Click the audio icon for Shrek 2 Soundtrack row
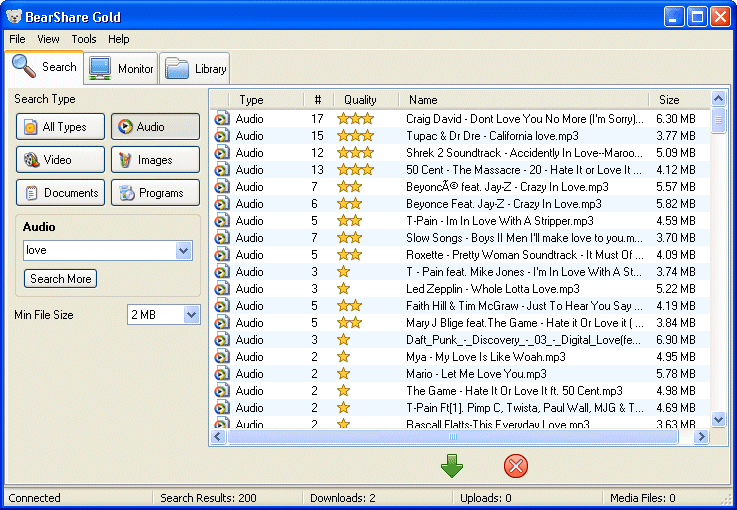 [x=222, y=153]
